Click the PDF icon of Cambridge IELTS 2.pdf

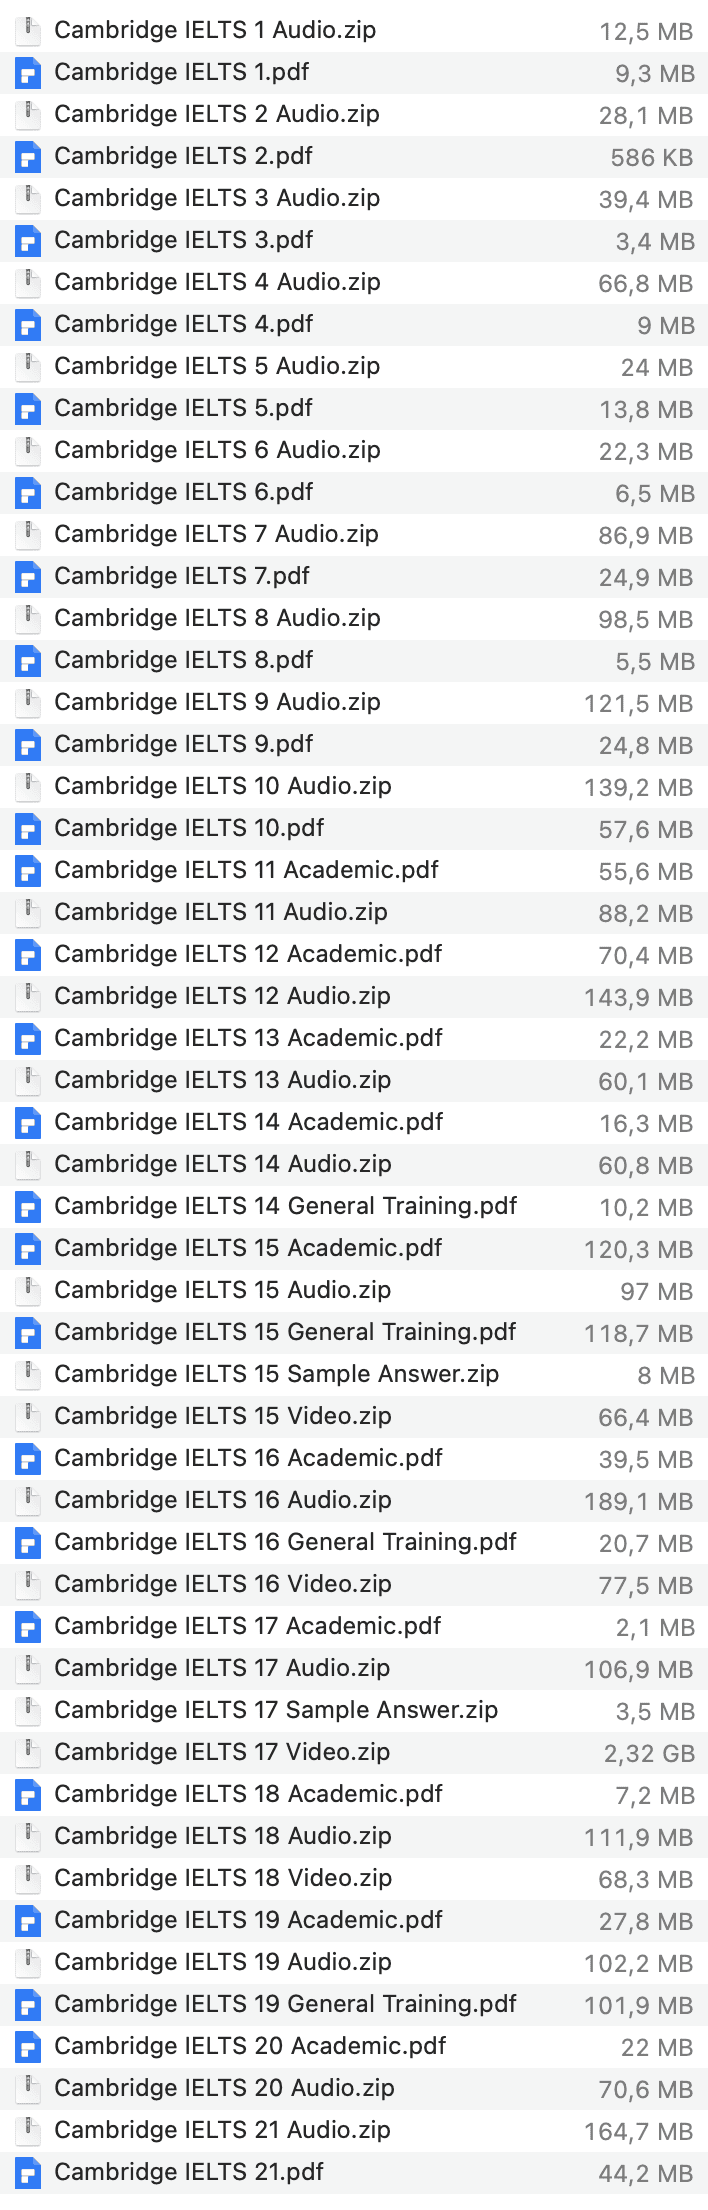click(29, 157)
